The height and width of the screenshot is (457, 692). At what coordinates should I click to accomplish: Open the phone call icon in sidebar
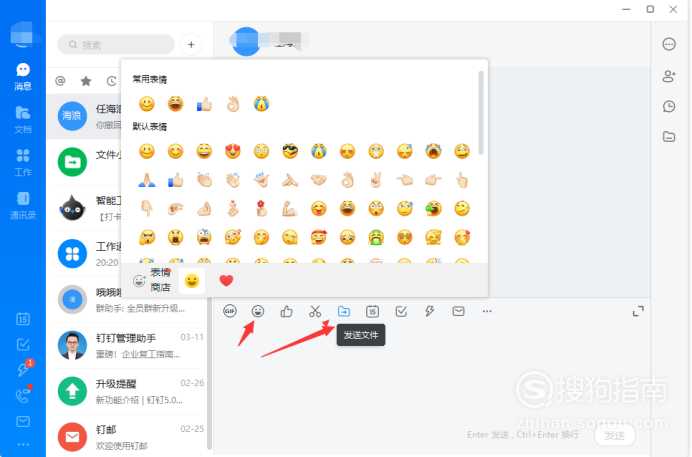(x=23, y=395)
